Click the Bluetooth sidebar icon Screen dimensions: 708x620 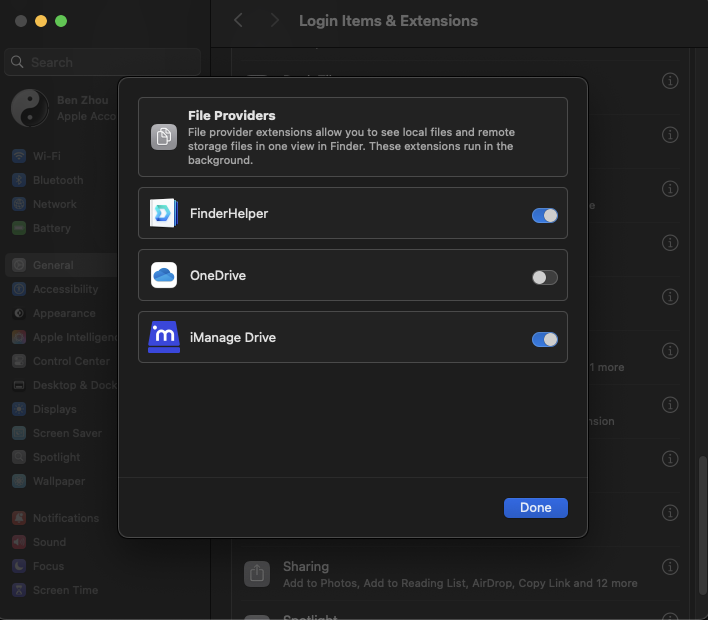tap(19, 180)
